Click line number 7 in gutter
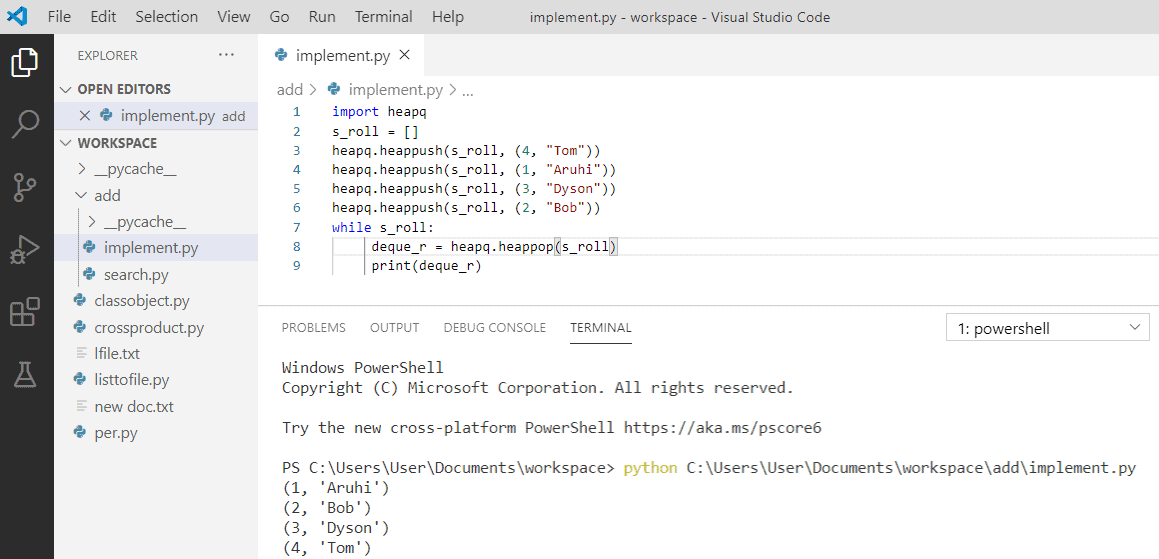Image resolution: width=1159 pixels, height=559 pixels. point(296,227)
